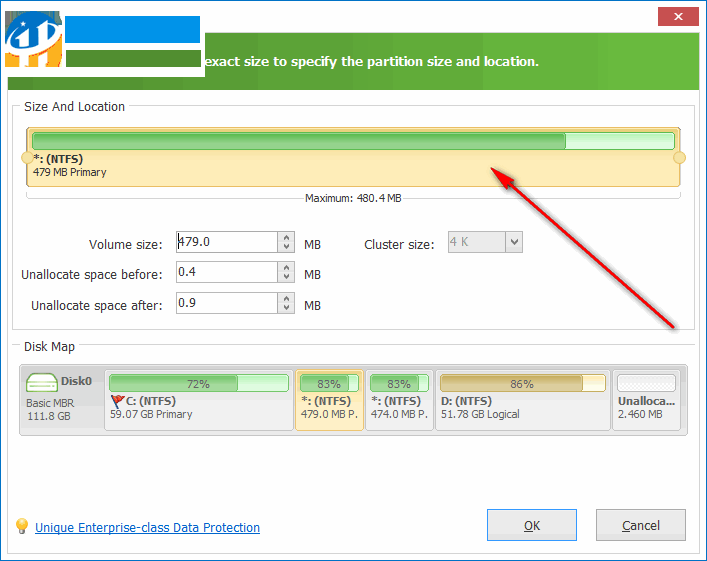Select D: (NTFS) 51.78 GB Logical partition
This screenshot has width=707, height=561.
click(523, 400)
